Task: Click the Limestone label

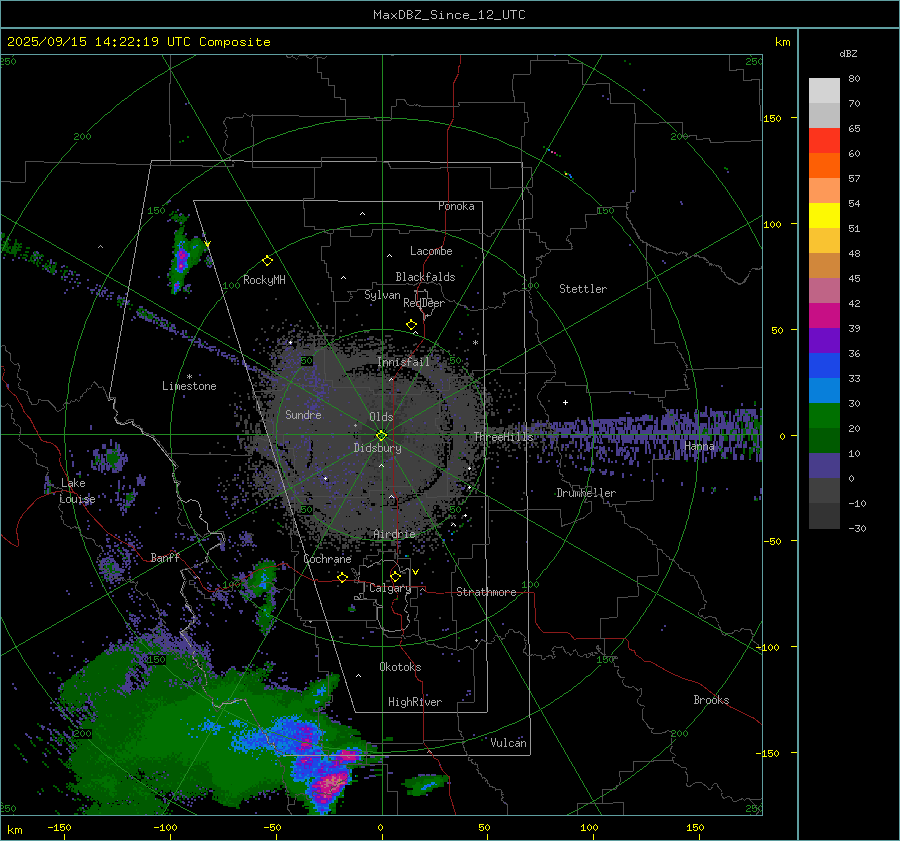Action: click(x=189, y=386)
